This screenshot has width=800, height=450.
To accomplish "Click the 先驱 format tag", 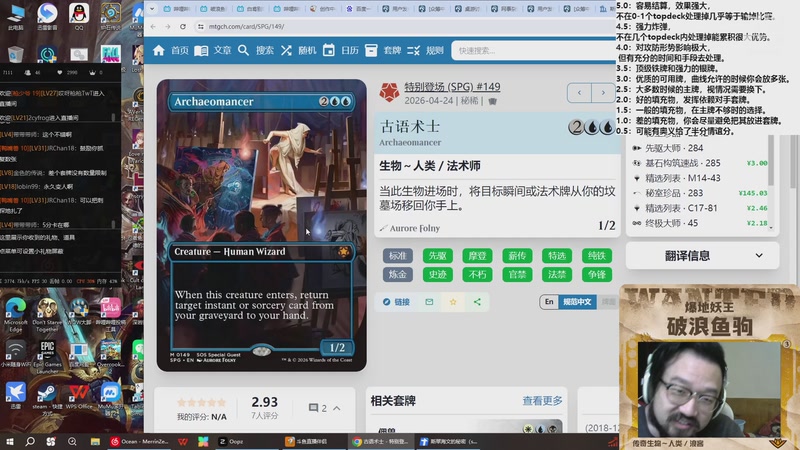I will [438, 256].
